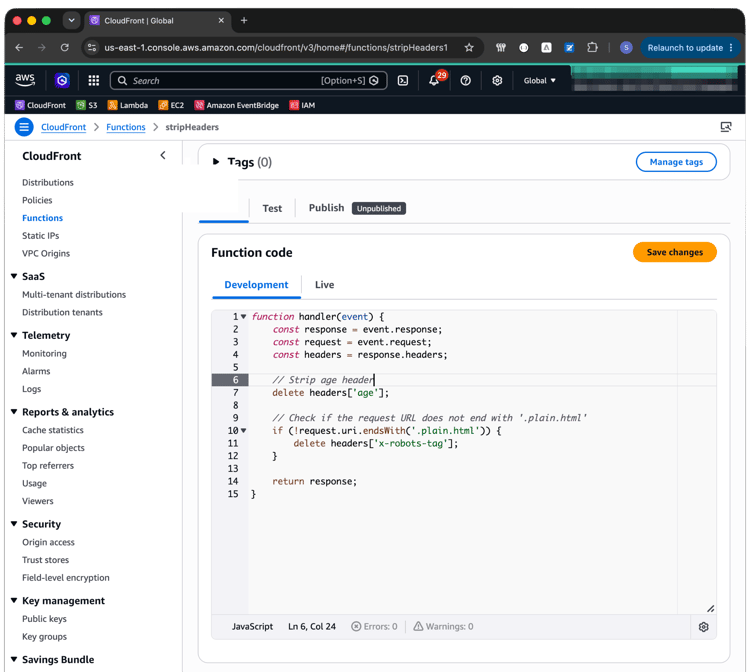Launch the CloudShell terminal icon

(403, 80)
